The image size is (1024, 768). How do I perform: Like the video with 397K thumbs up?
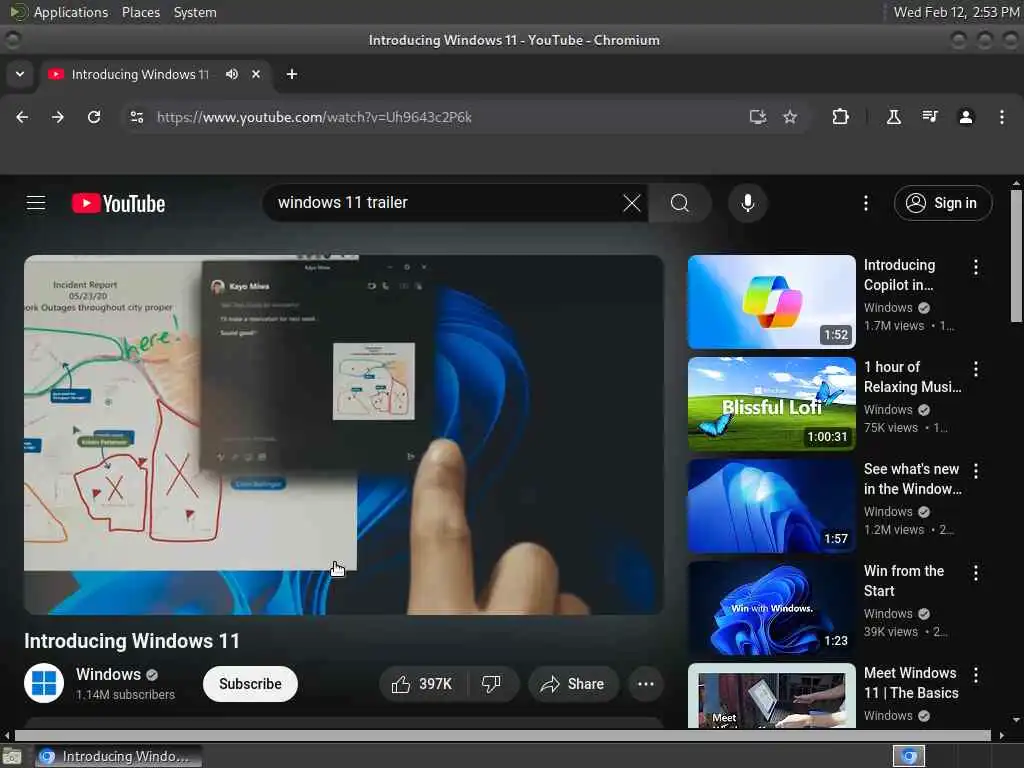423,684
